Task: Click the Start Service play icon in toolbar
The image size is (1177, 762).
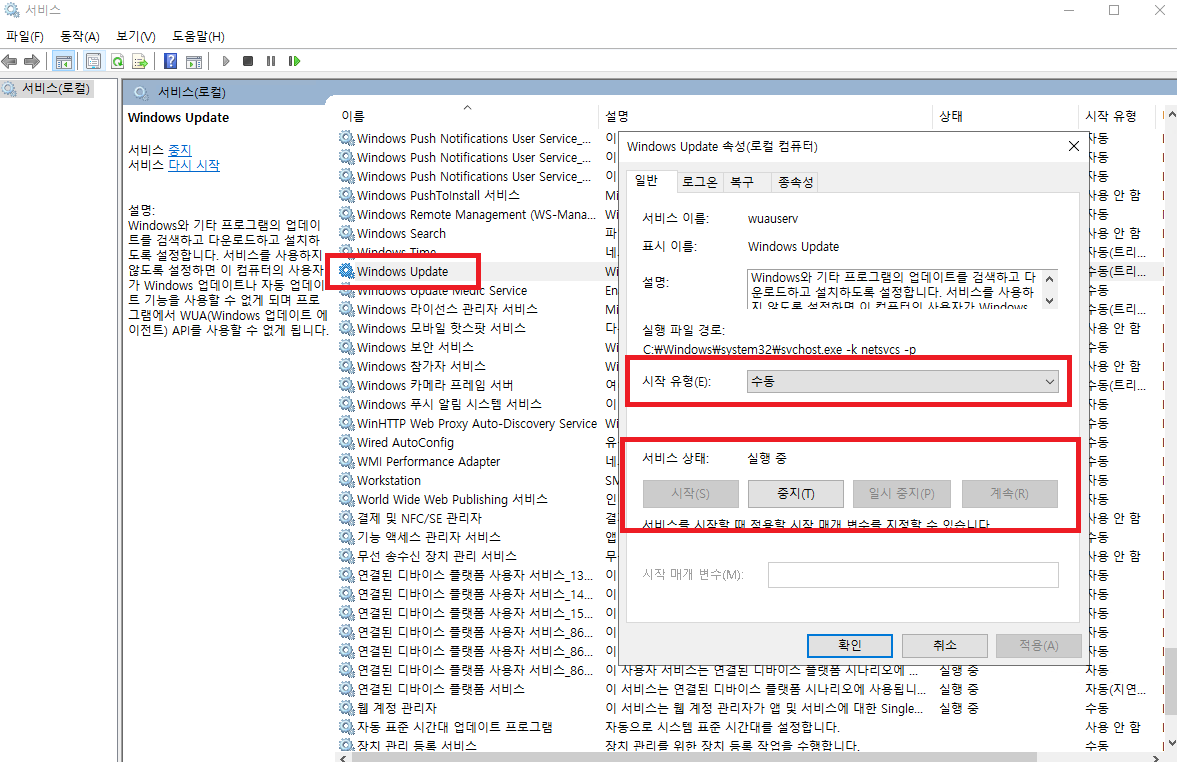Action: pyautogui.click(x=226, y=62)
